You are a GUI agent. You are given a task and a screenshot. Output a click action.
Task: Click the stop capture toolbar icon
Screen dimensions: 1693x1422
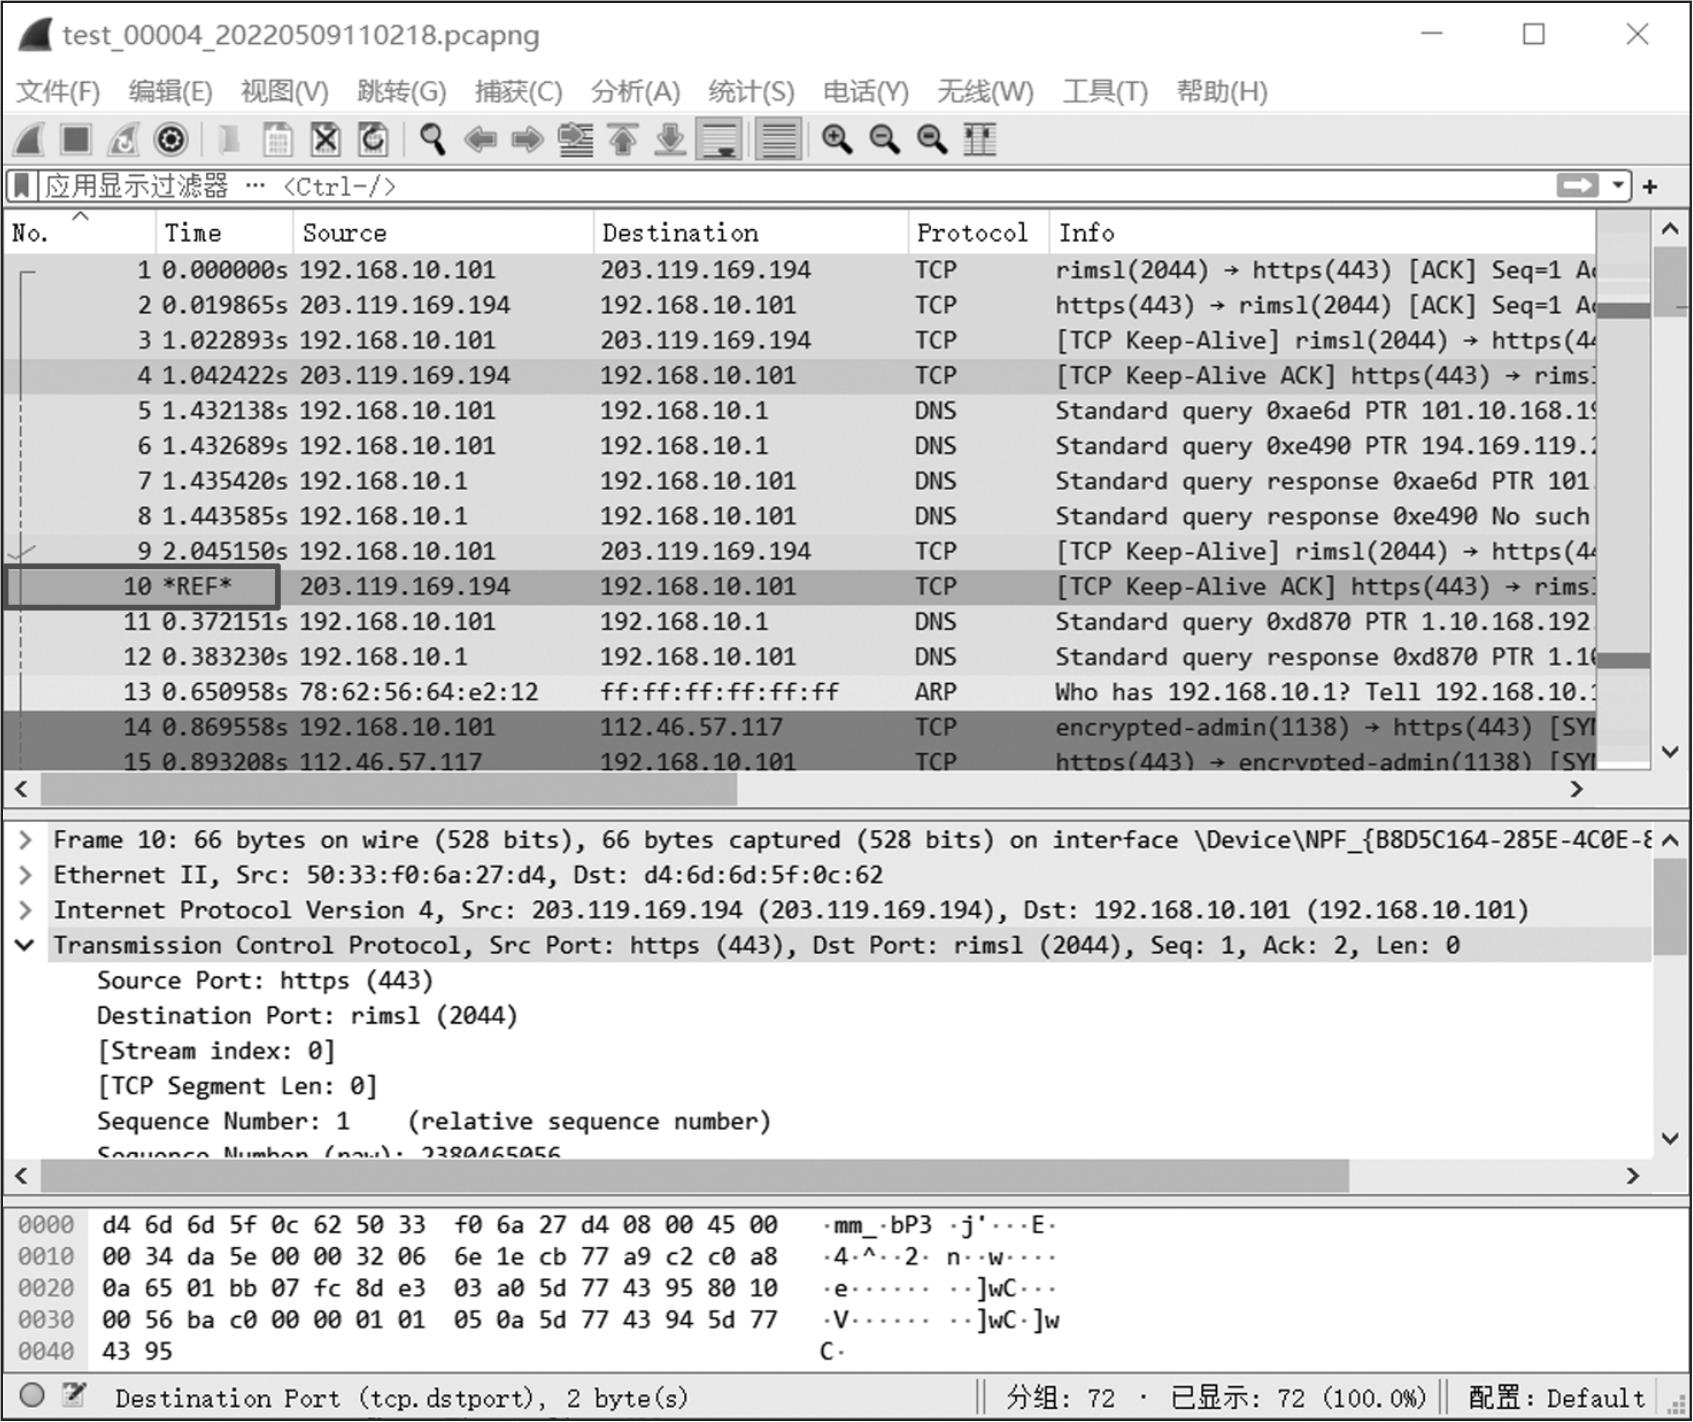coord(76,140)
